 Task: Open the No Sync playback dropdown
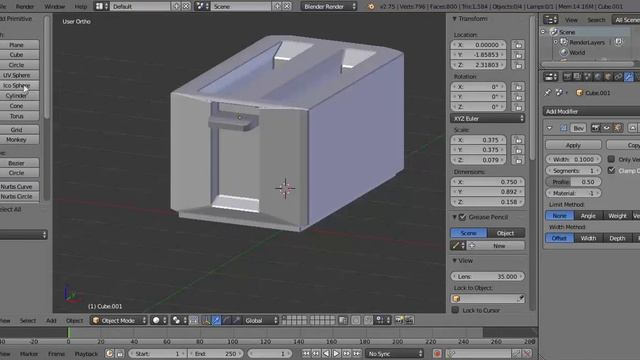[394, 353]
